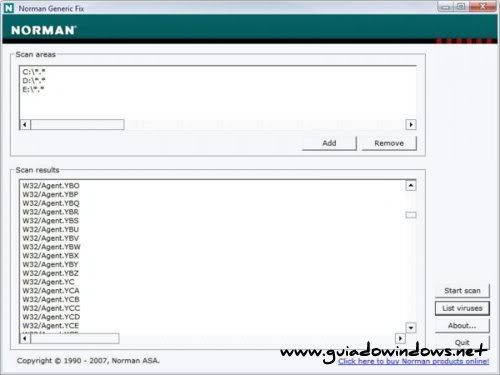Click scan areas left scroll arrow
The width and height of the screenshot is (500, 375).
pyautogui.click(x=25, y=125)
